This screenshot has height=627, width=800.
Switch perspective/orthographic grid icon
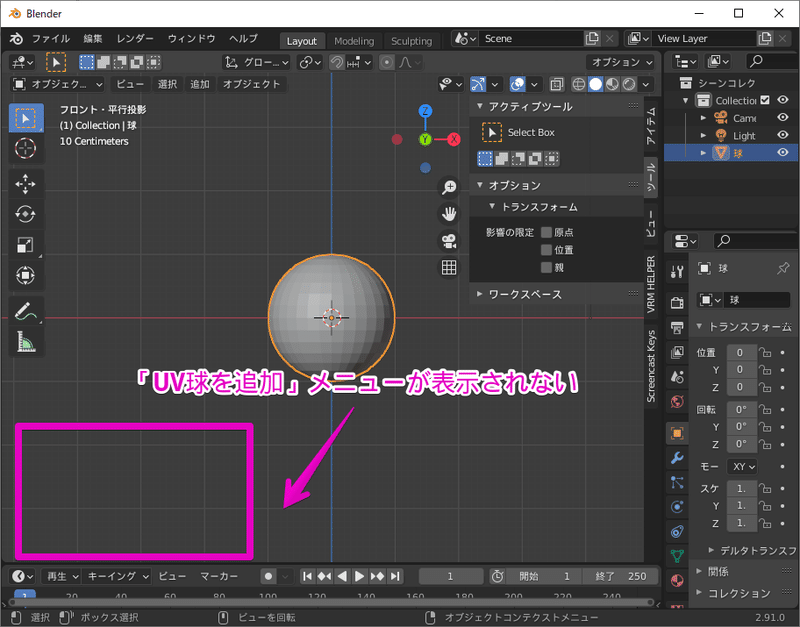449,267
